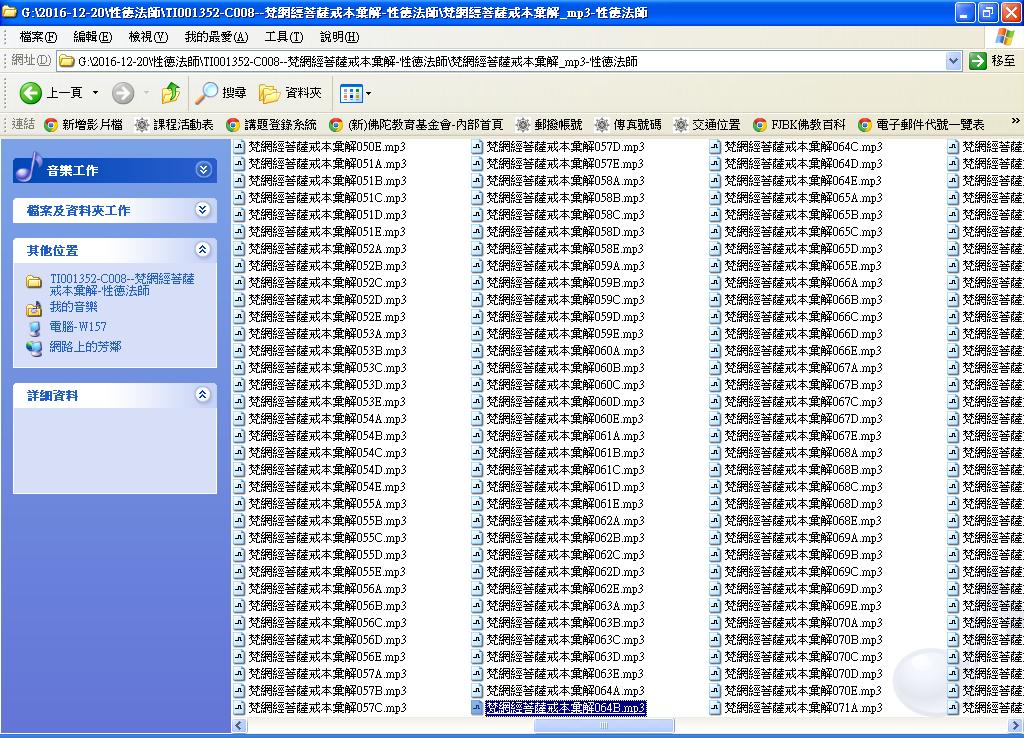Open the Search (搜尋) pane
The height and width of the screenshot is (738, 1024).
220,93
